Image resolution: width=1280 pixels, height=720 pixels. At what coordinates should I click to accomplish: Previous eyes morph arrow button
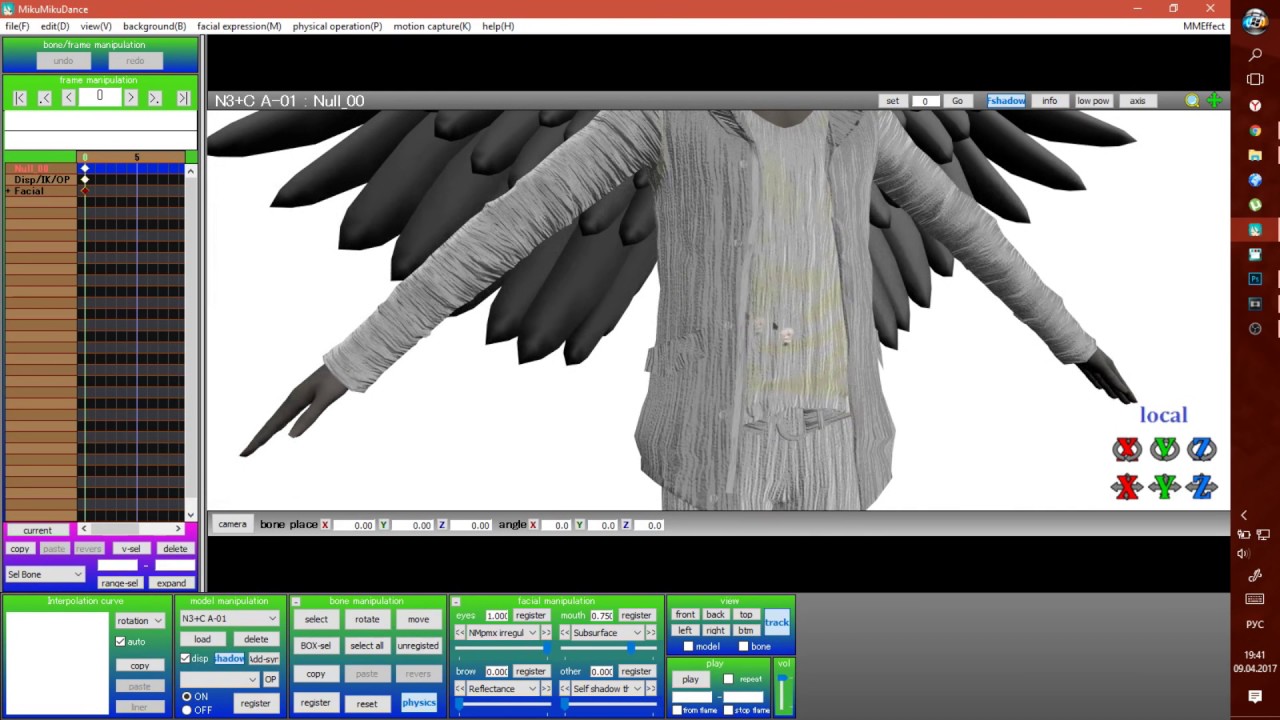tap(460, 633)
